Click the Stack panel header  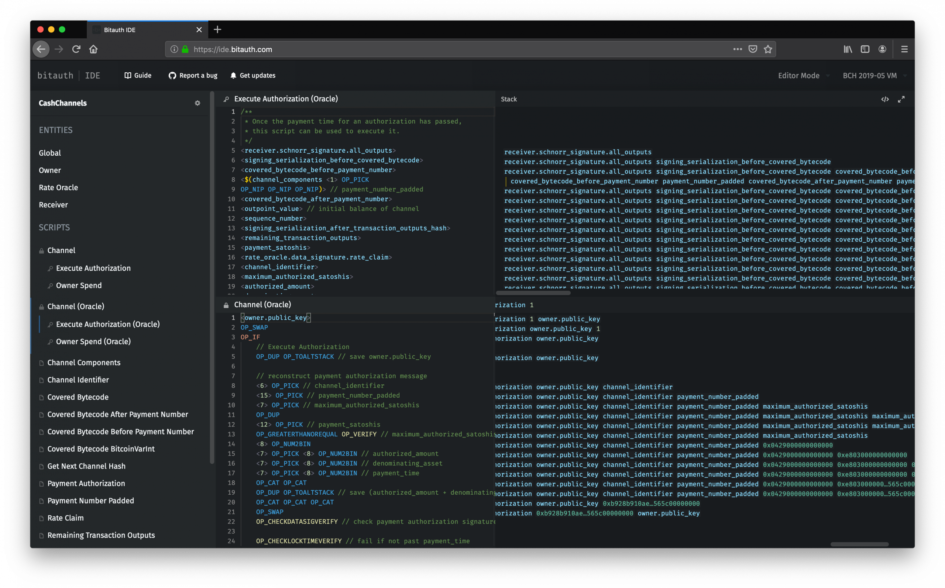509,99
